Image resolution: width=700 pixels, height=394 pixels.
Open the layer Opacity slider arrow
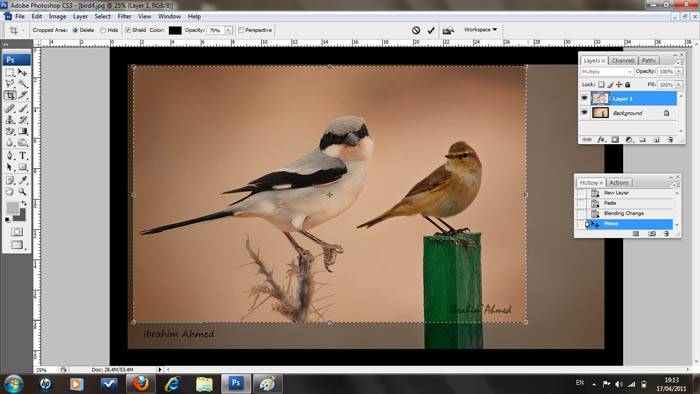pos(679,71)
